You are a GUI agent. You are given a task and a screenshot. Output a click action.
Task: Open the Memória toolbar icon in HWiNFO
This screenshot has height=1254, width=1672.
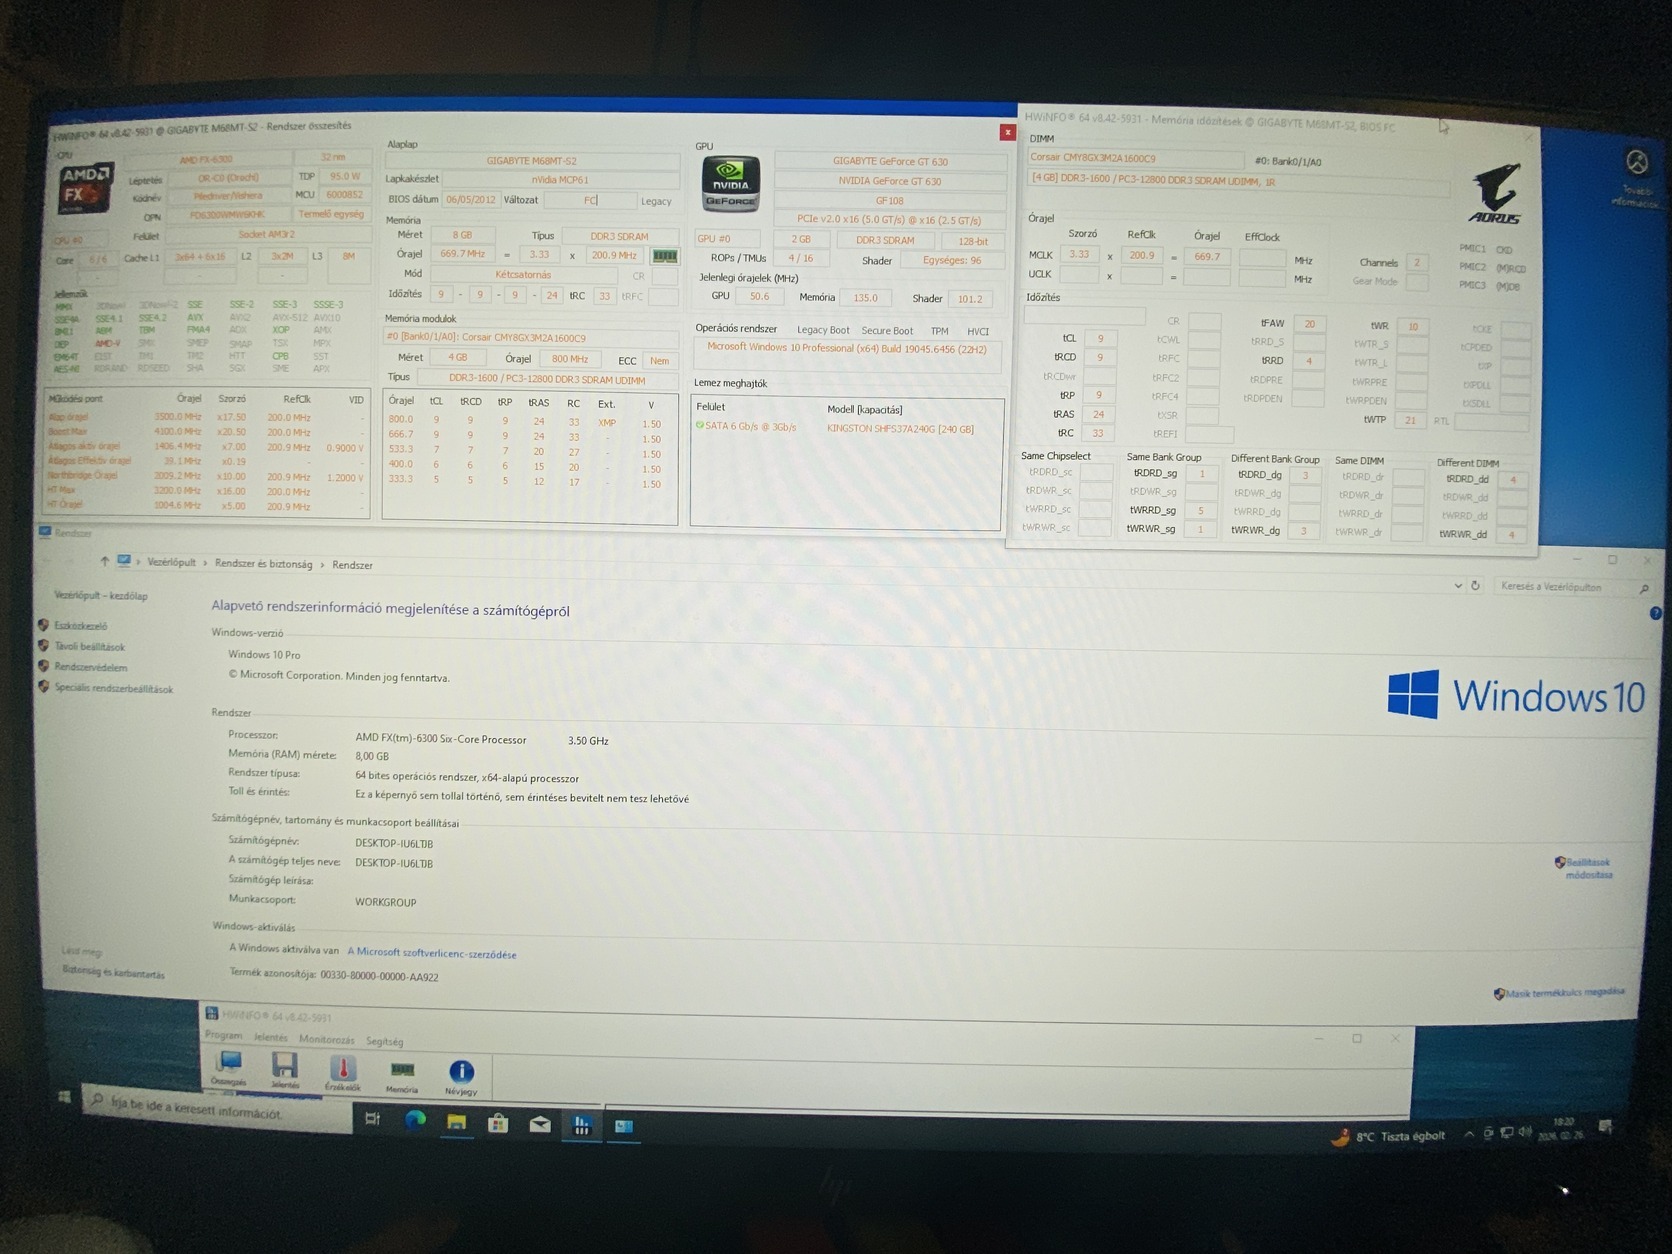point(402,1074)
